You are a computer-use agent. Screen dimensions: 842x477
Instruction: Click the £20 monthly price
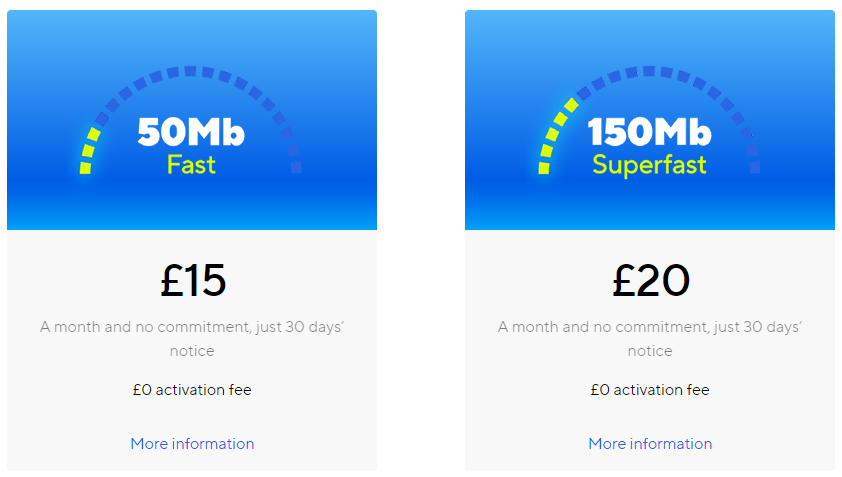651,280
